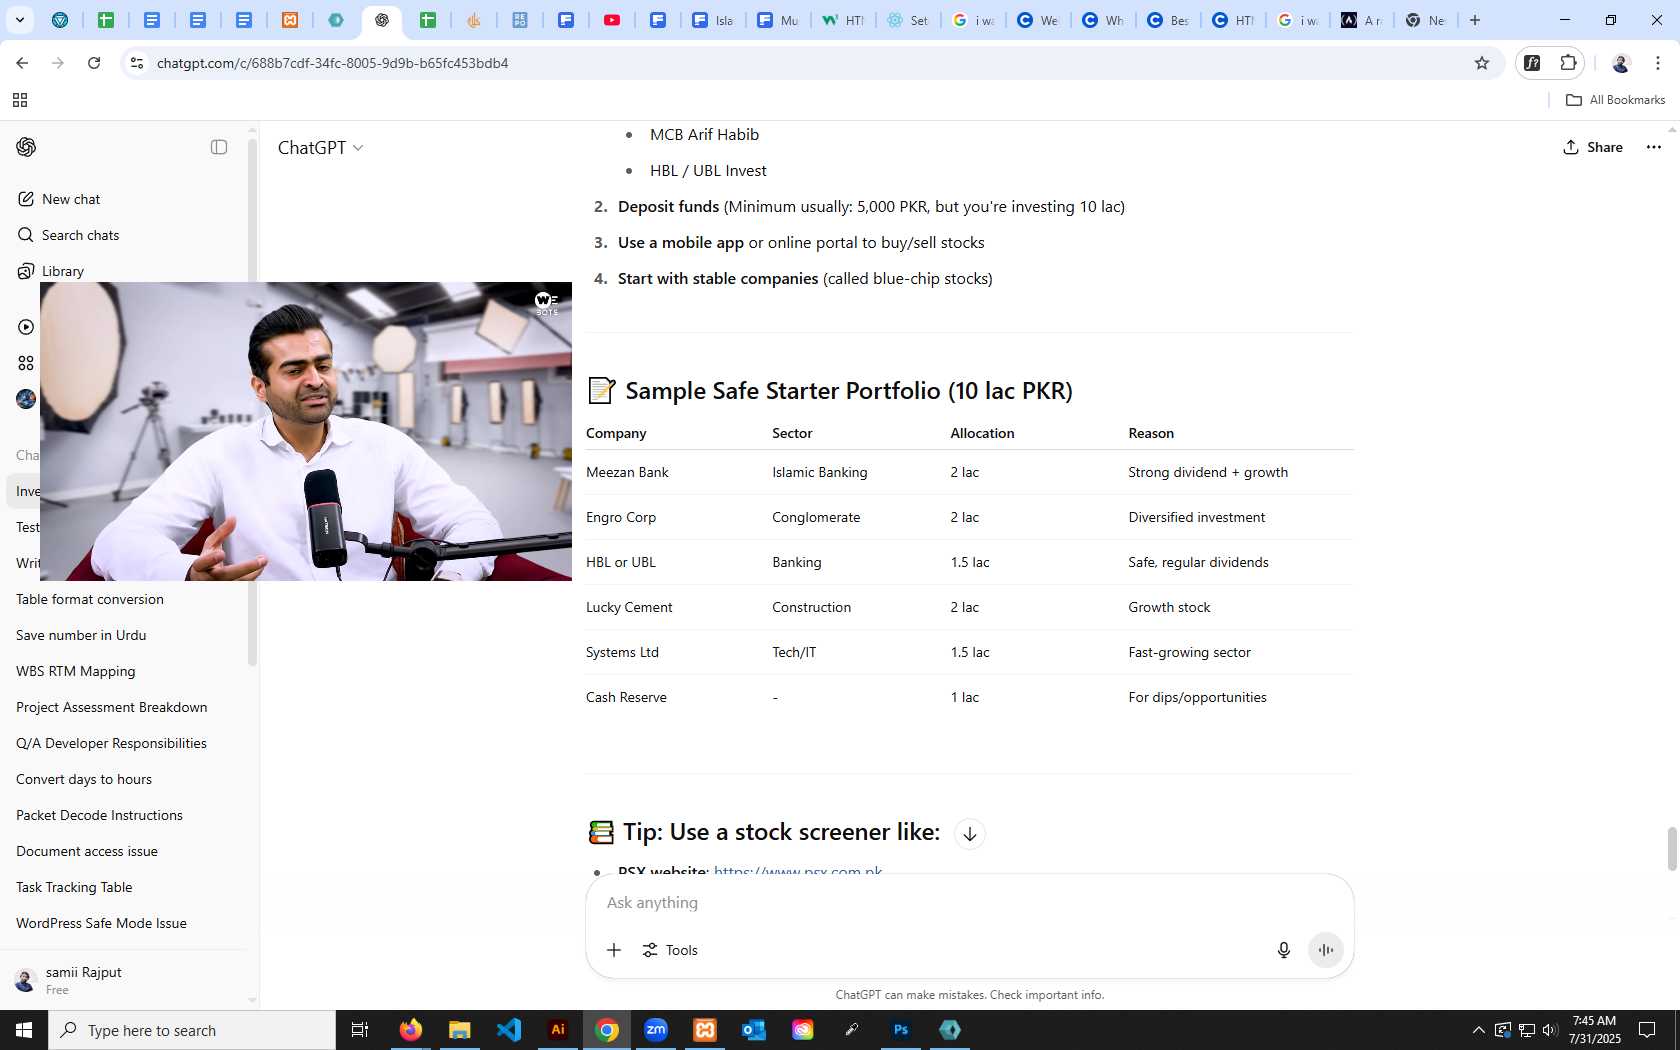
Task: Open Task View on the taskbar
Action: coord(360,1030)
